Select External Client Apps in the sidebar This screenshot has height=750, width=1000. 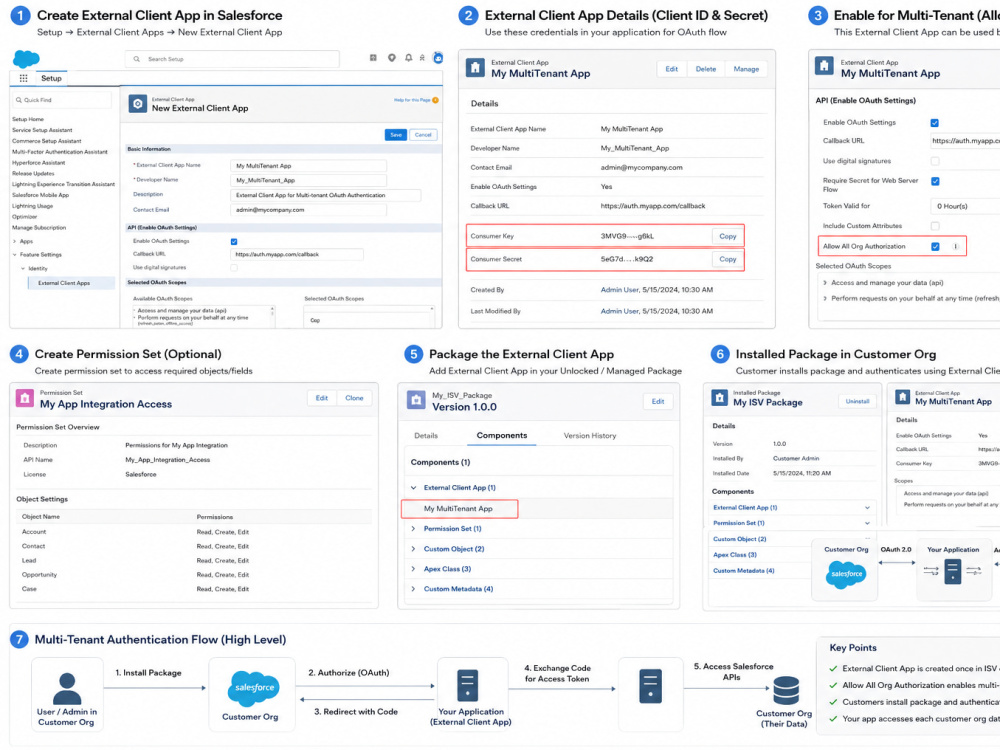pyautogui.click(x=71, y=283)
